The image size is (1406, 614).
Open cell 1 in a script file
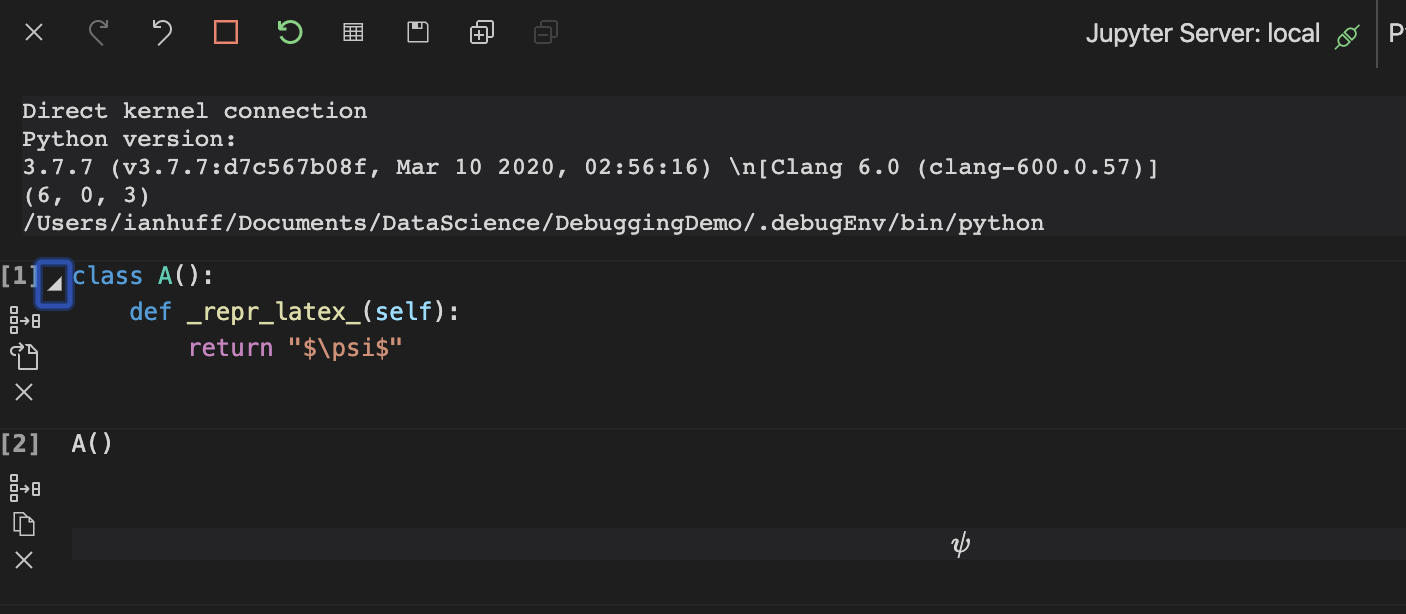25,355
